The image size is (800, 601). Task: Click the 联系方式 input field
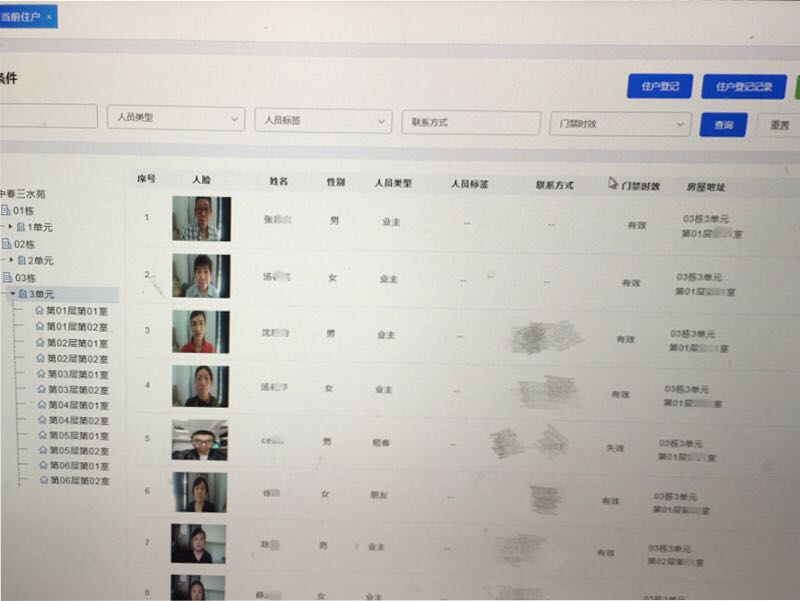point(470,122)
